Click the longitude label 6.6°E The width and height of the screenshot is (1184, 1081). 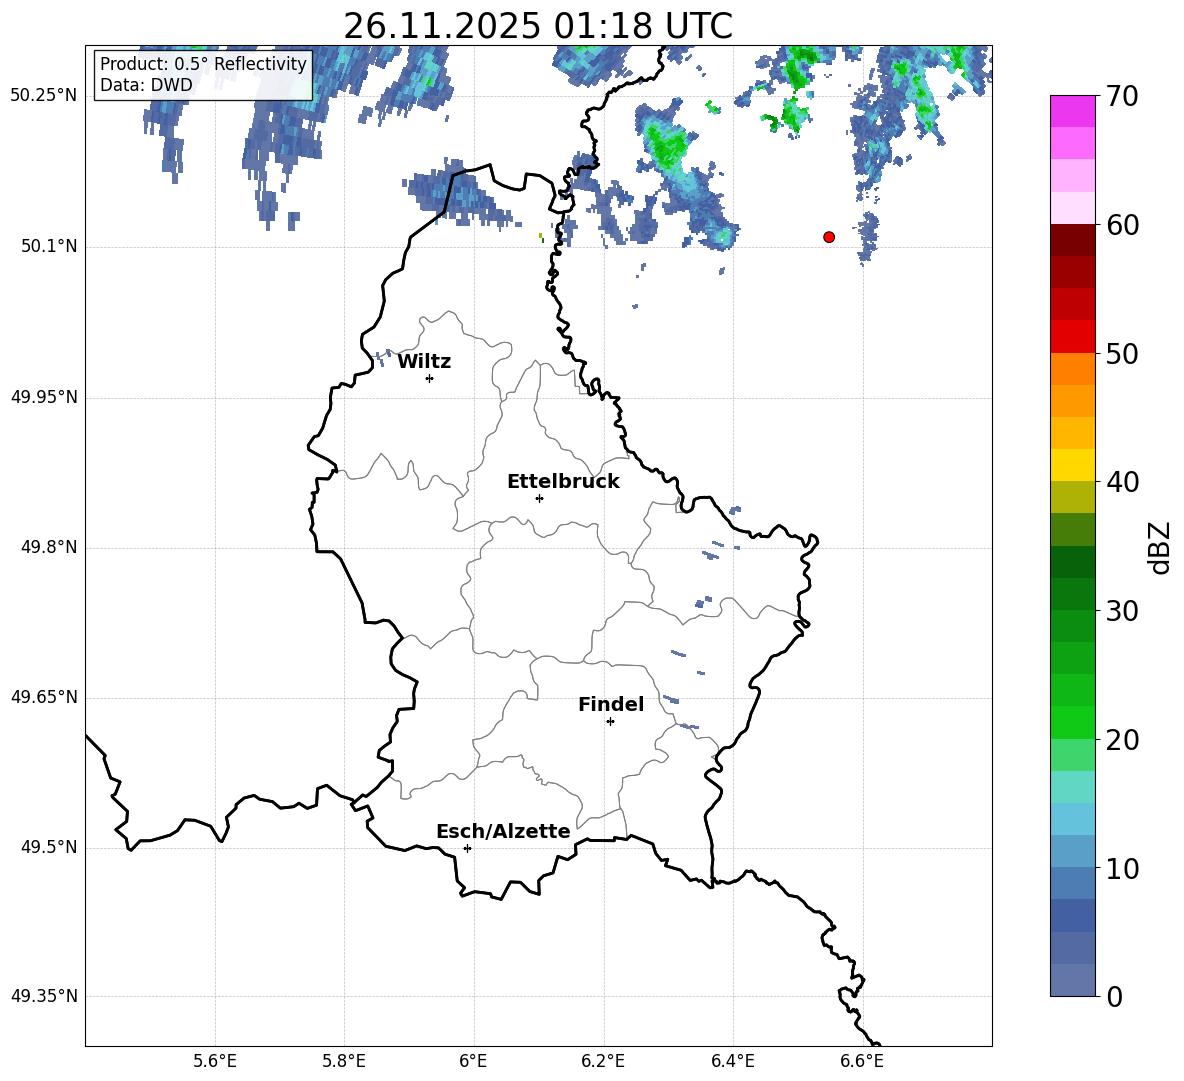(862, 1061)
